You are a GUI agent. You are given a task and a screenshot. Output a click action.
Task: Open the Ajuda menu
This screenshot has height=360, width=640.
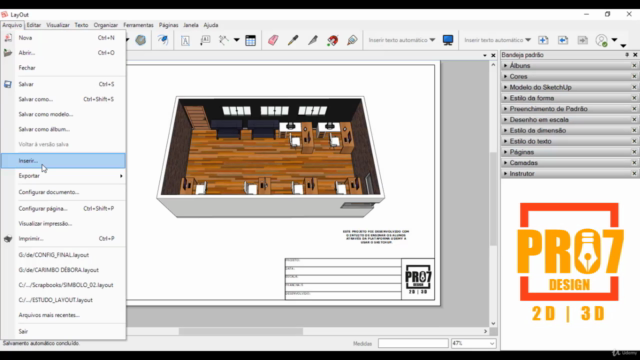211,25
